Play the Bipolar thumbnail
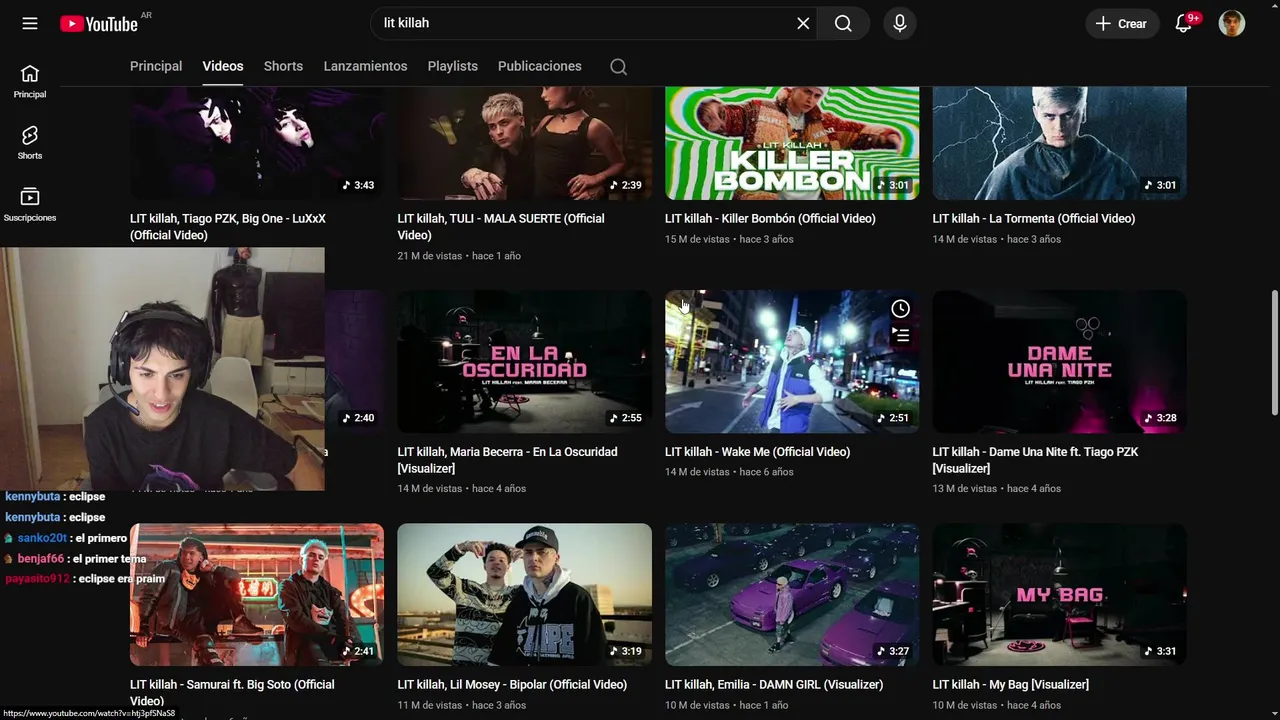Viewport: 1280px width, 720px height. coord(524,595)
